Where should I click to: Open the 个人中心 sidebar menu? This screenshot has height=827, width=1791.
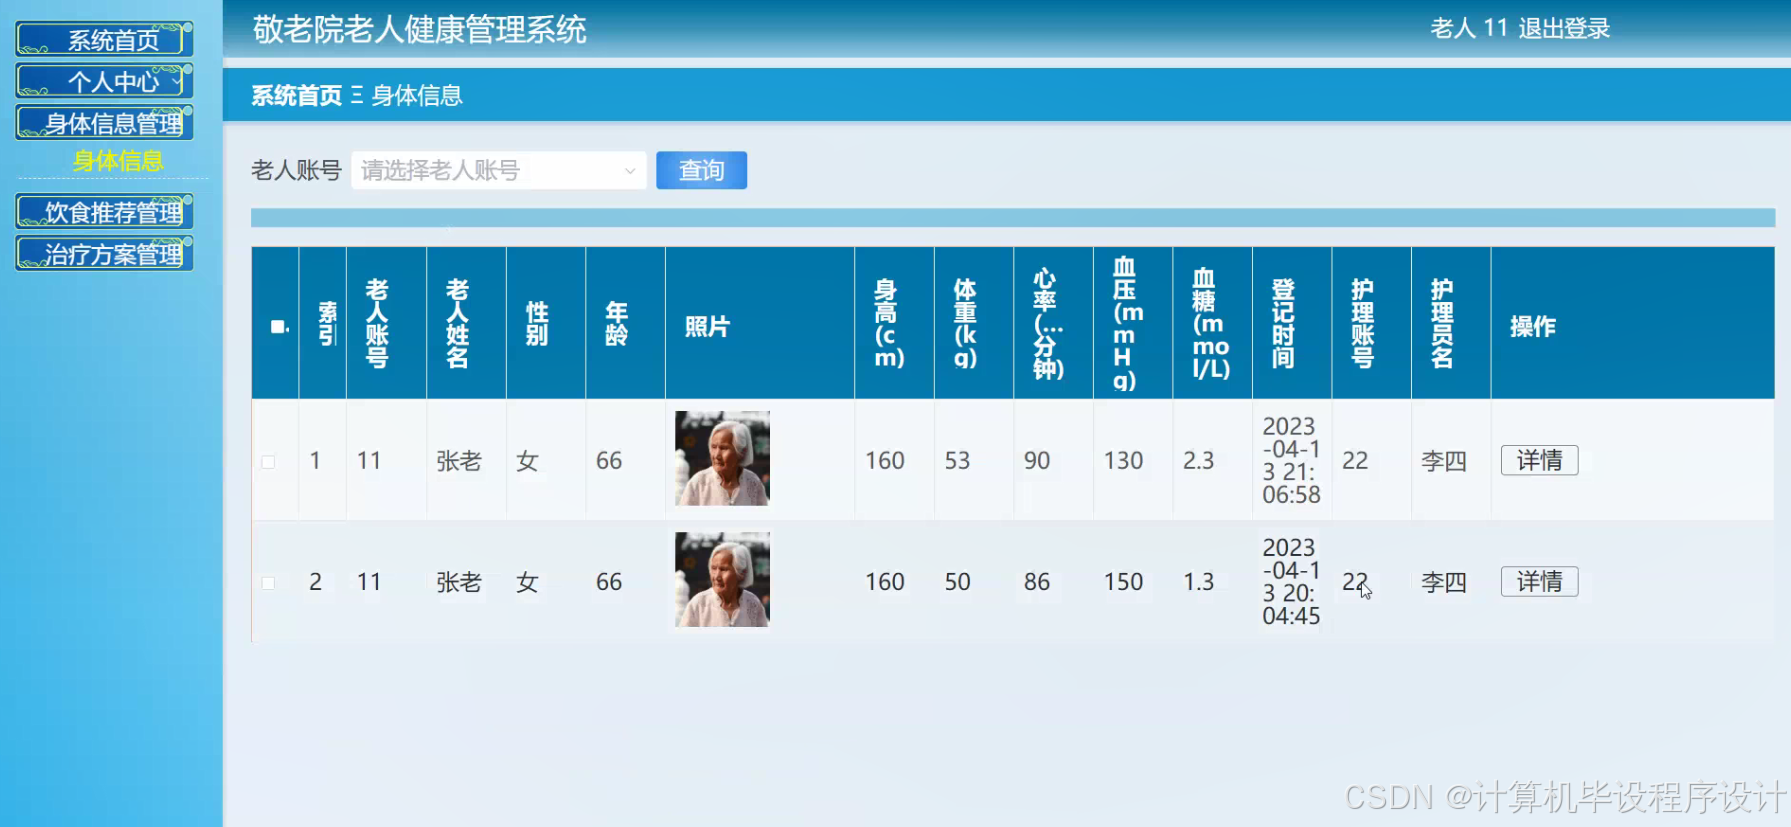[x=104, y=81]
